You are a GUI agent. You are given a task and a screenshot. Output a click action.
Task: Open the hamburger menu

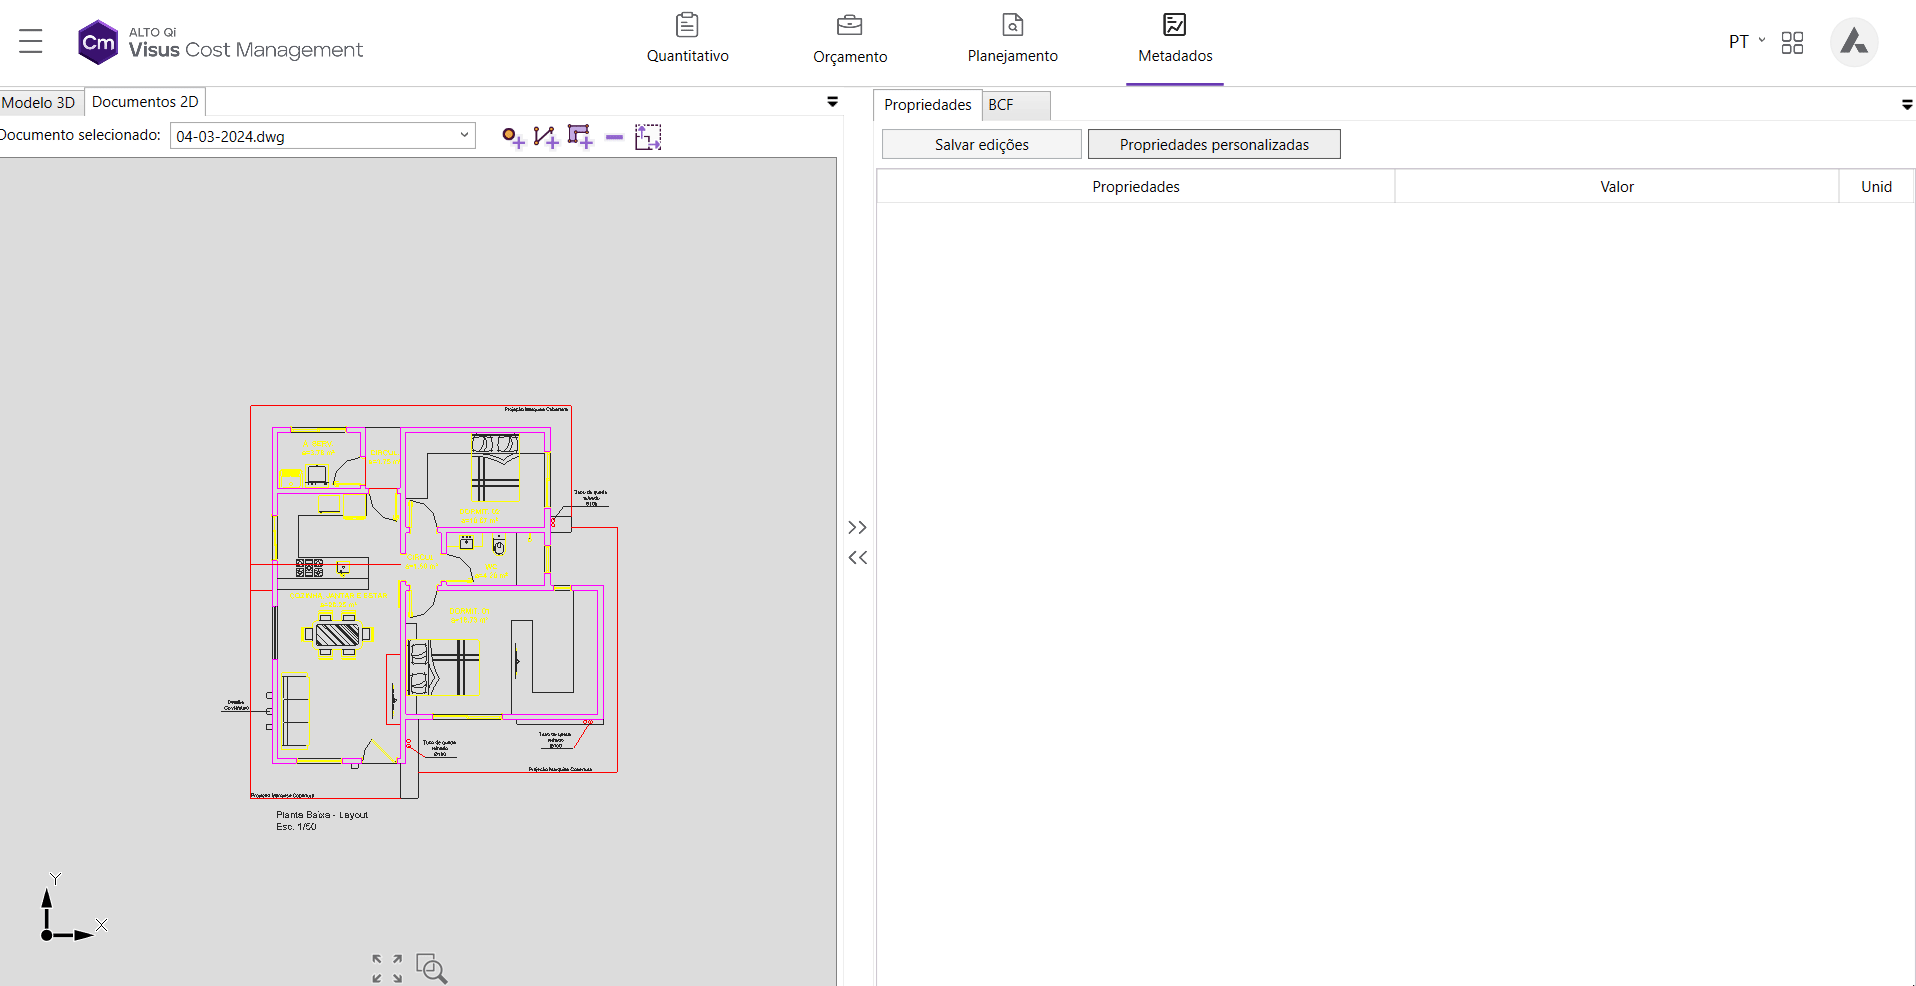(x=31, y=41)
